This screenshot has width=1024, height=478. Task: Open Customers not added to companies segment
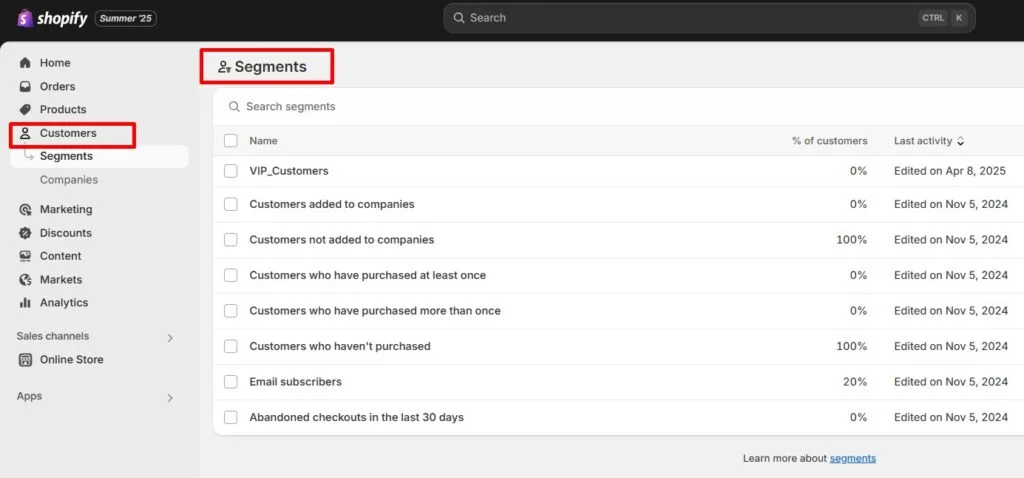(342, 240)
